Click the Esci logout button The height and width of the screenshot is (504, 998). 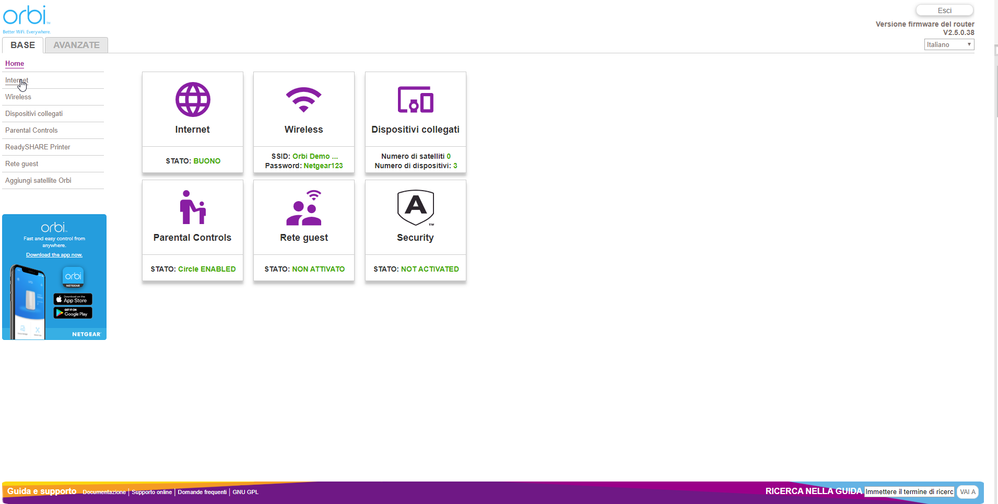coord(944,10)
